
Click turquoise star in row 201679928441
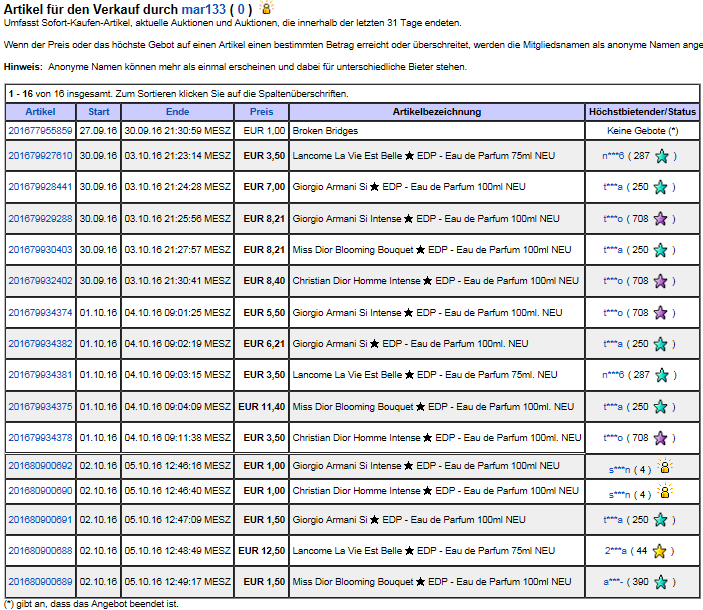[660, 187]
